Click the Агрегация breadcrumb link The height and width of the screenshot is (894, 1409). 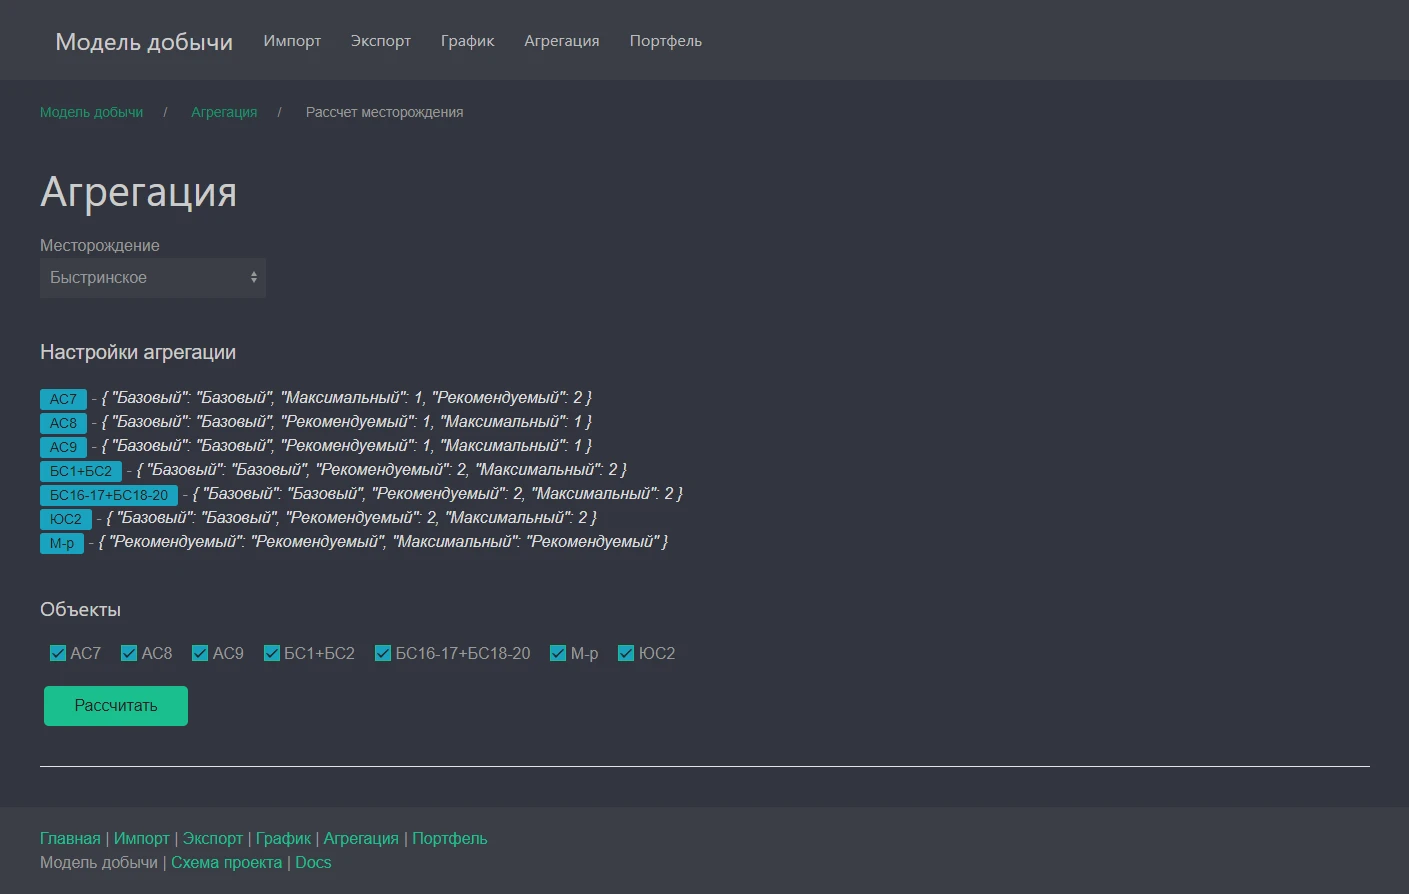224,112
